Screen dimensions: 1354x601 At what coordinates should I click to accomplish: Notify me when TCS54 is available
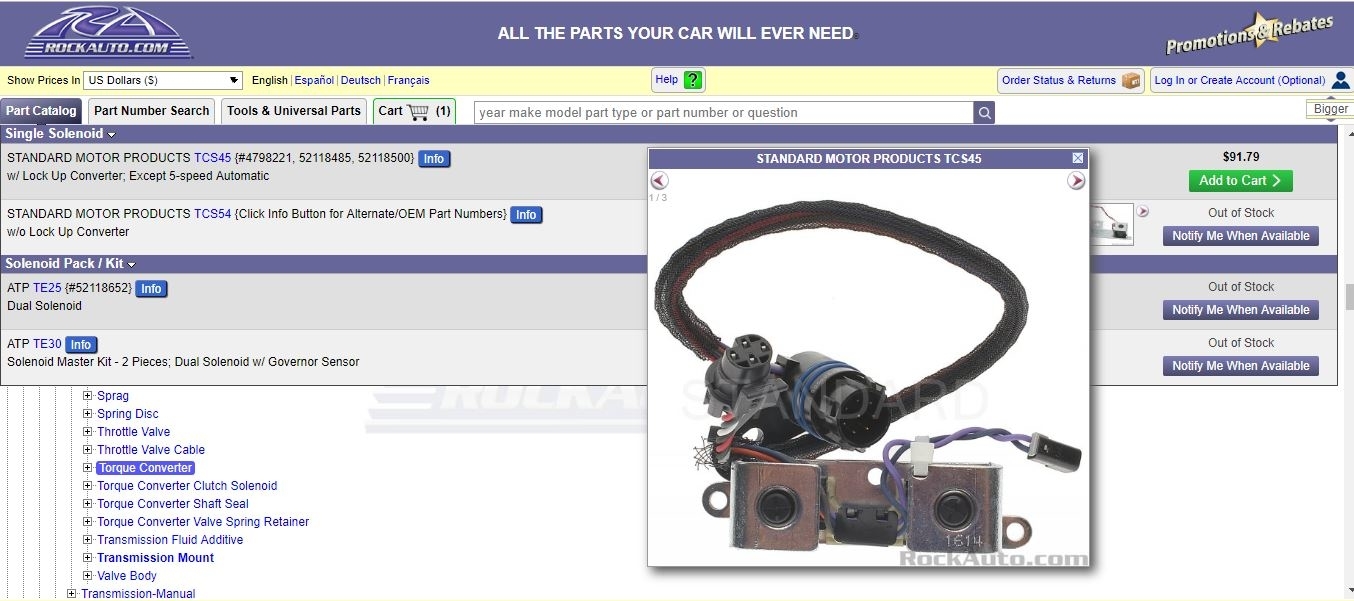1240,236
